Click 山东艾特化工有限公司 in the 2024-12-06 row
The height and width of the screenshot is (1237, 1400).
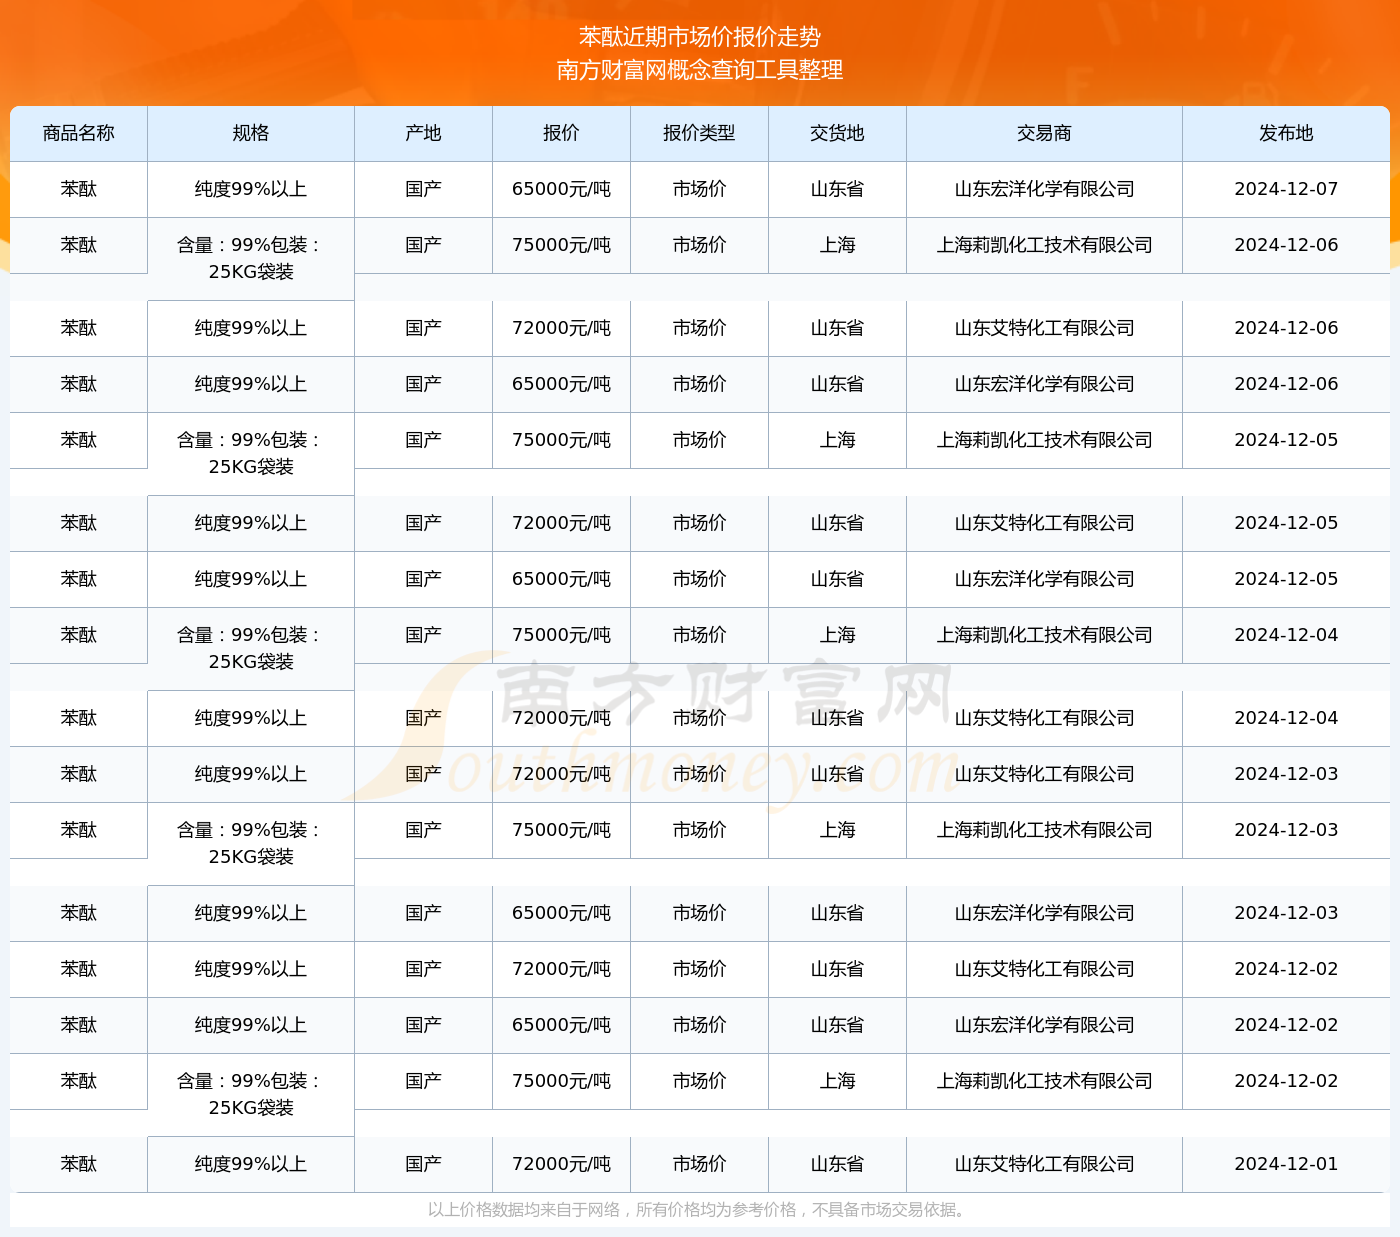tap(1044, 328)
